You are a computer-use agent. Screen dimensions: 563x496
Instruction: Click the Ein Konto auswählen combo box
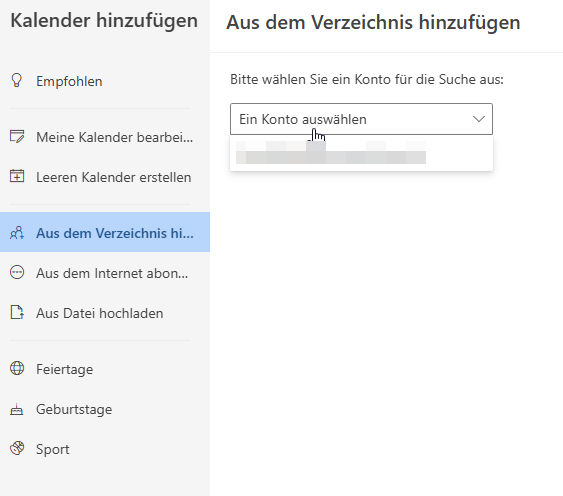361,119
